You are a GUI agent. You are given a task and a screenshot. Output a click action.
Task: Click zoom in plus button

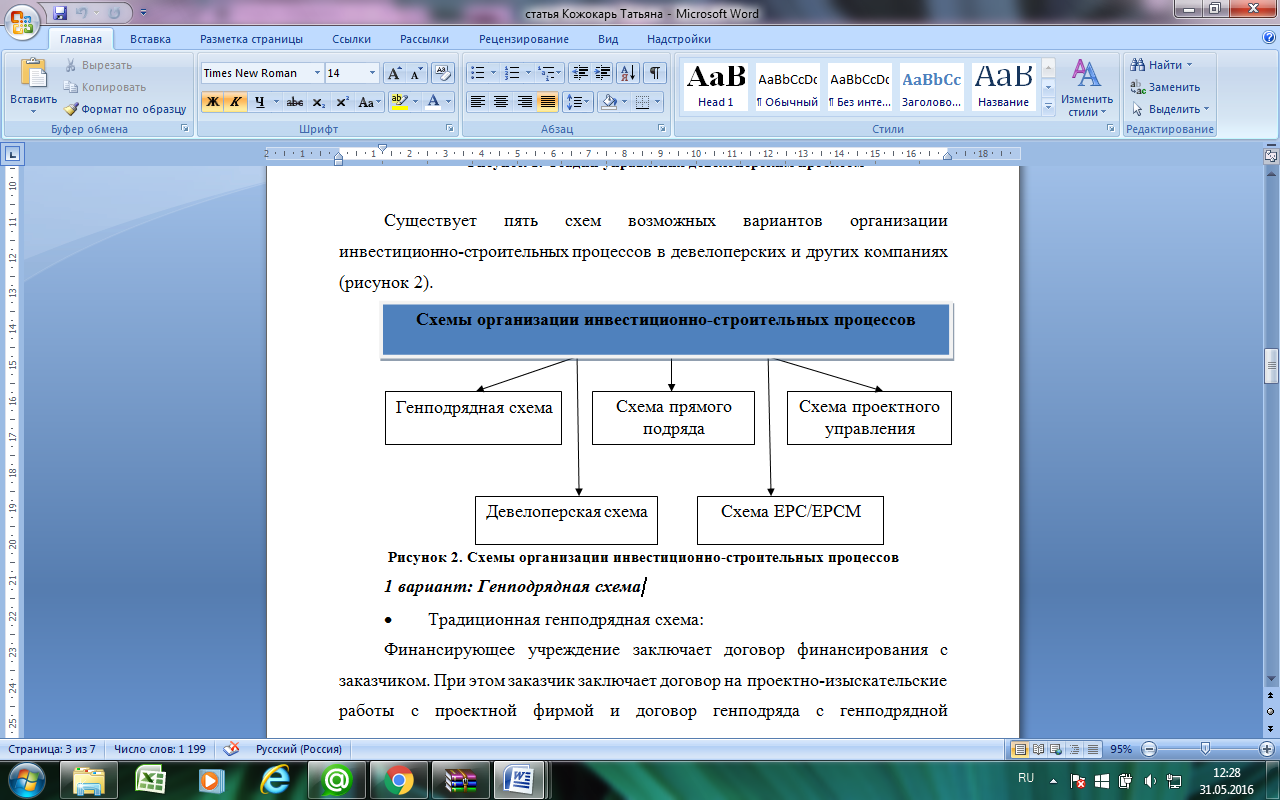pos(1267,749)
